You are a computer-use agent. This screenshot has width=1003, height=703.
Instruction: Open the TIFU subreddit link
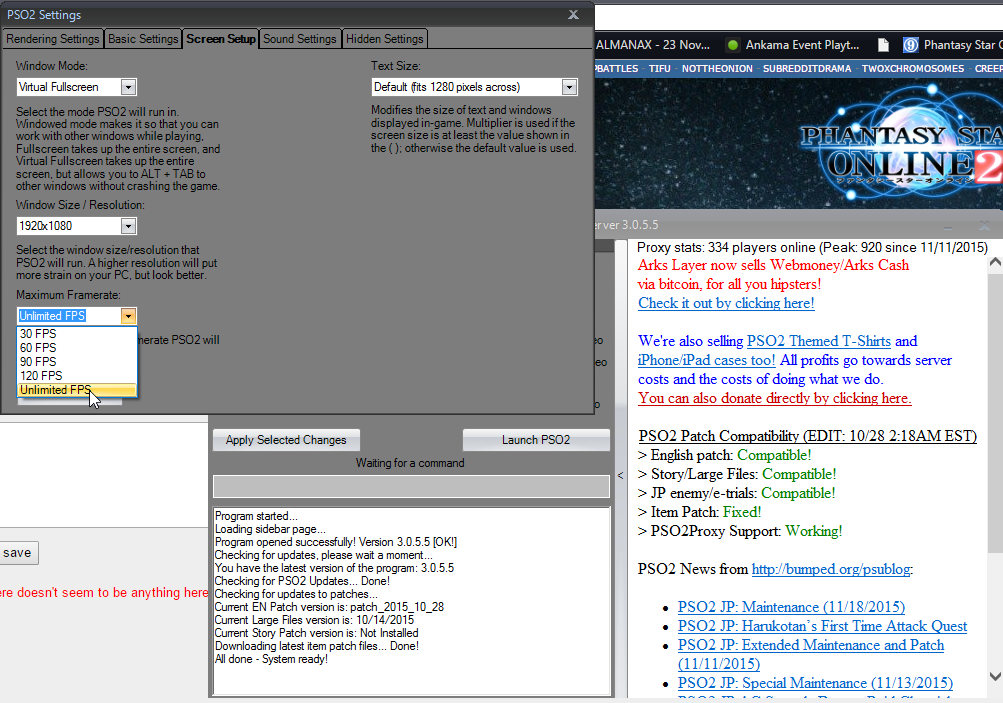659,68
